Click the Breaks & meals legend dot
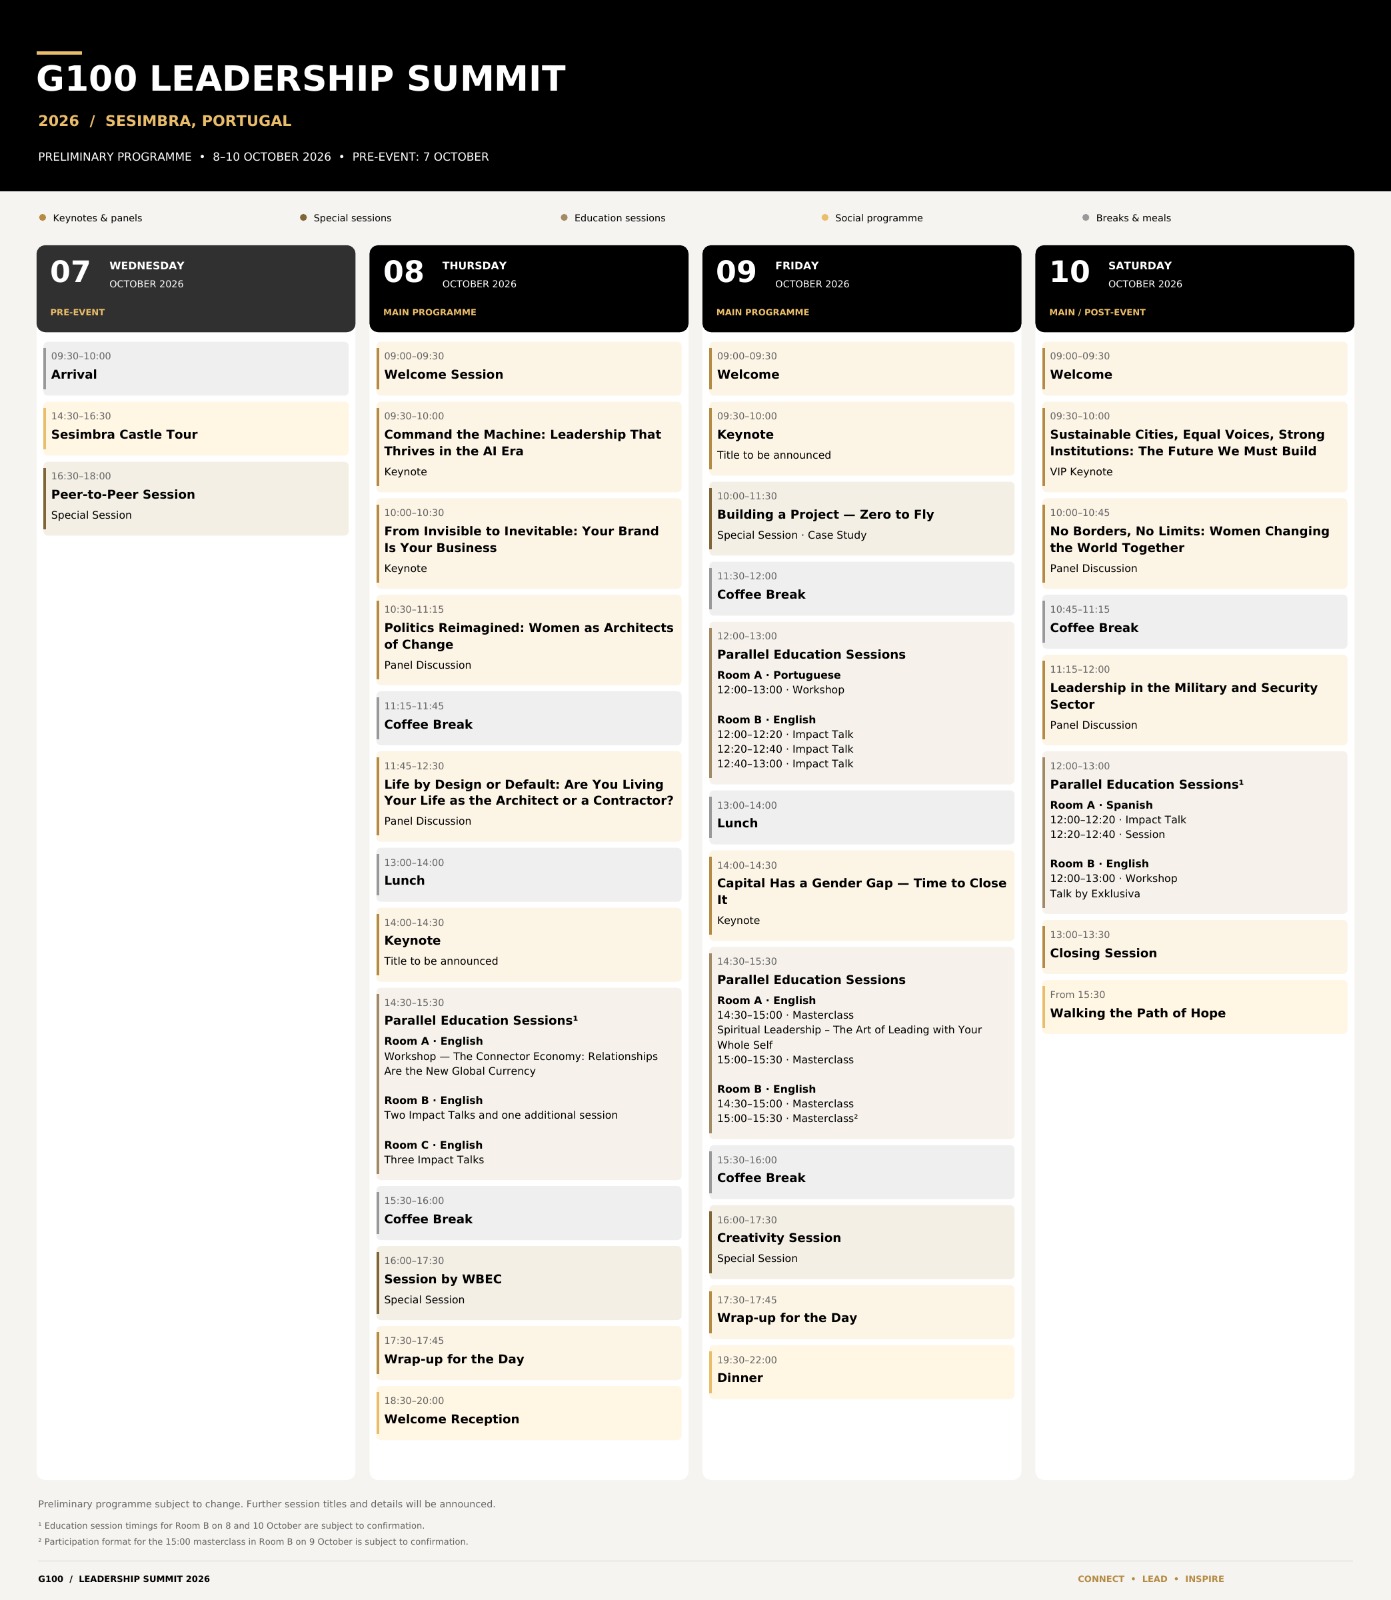The height and width of the screenshot is (1600, 1391). click(1086, 218)
